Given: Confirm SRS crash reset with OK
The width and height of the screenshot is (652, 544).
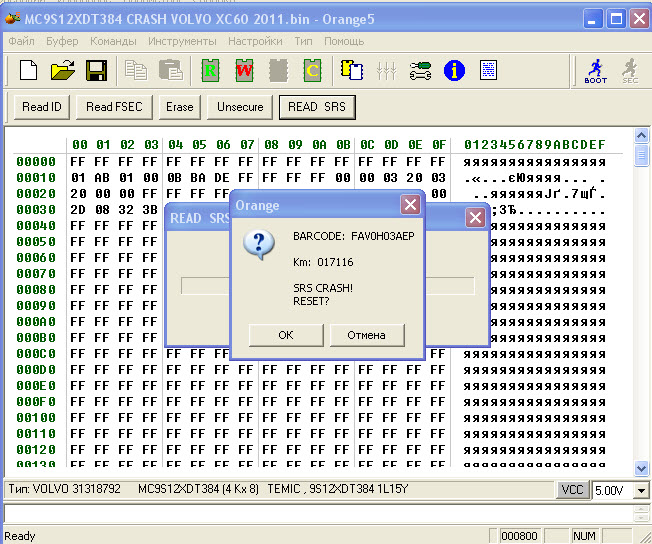Looking at the screenshot, I should click(x=286, y=335).
